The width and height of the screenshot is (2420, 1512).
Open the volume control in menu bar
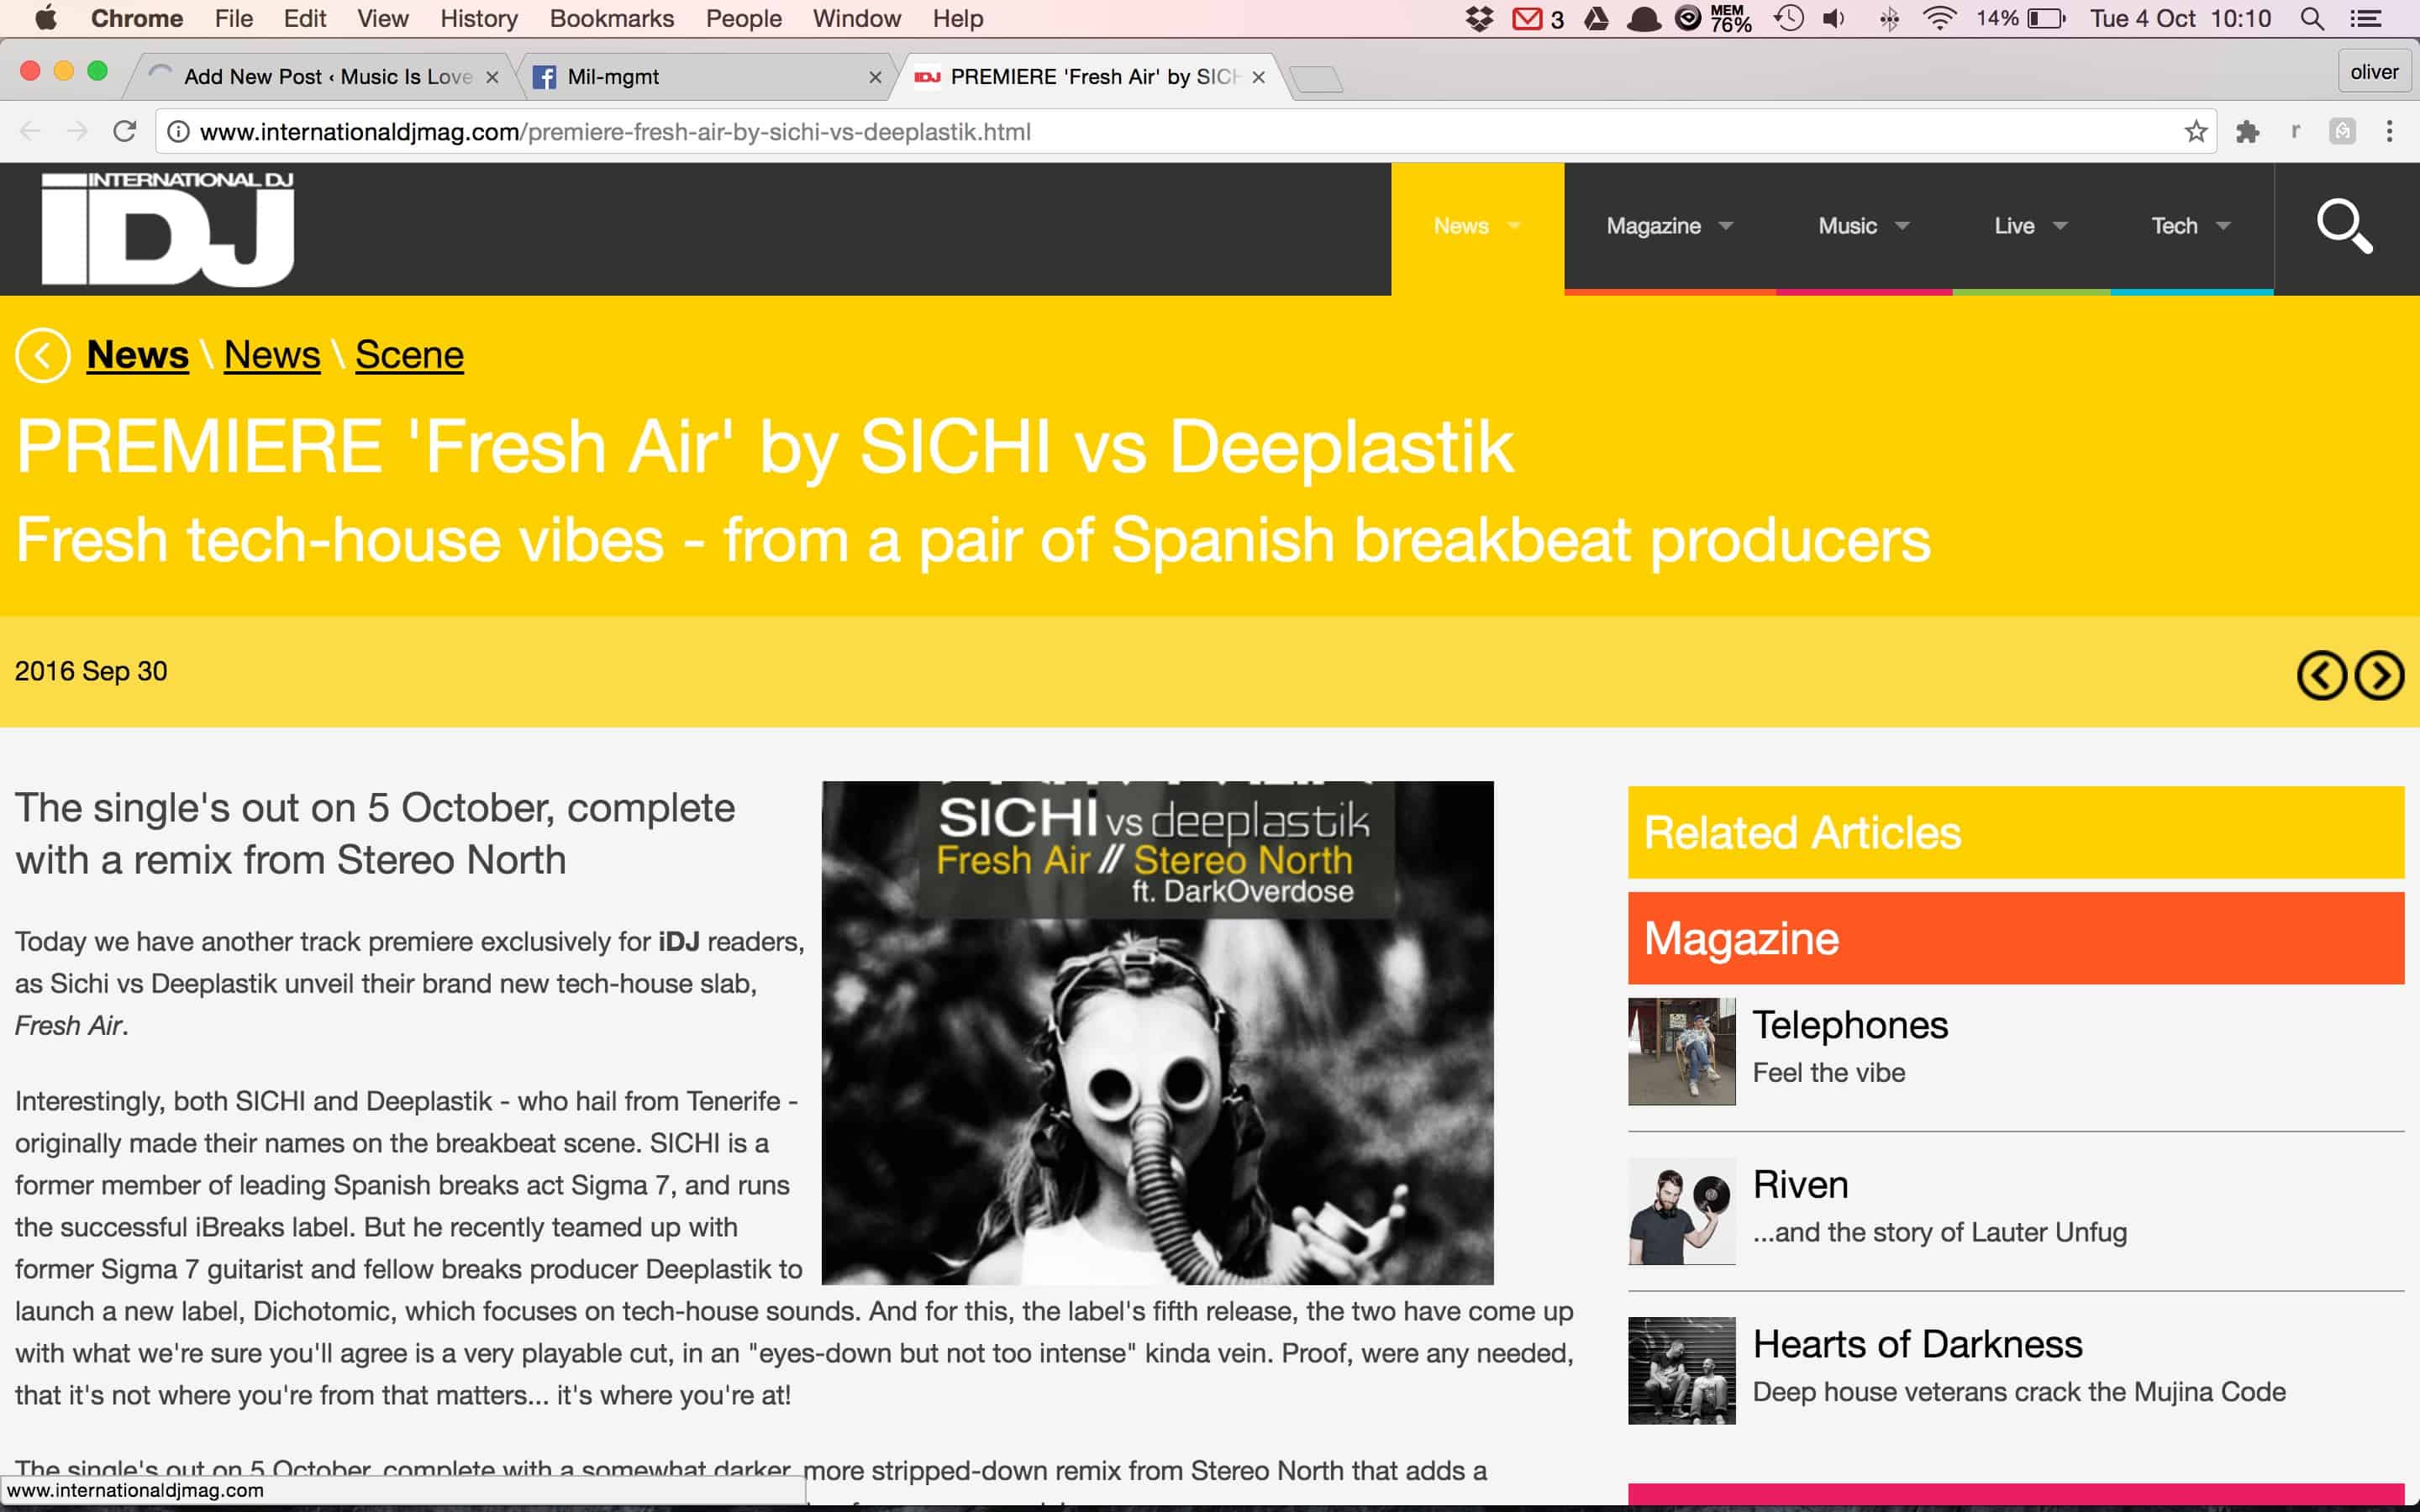pos(1834,19)
